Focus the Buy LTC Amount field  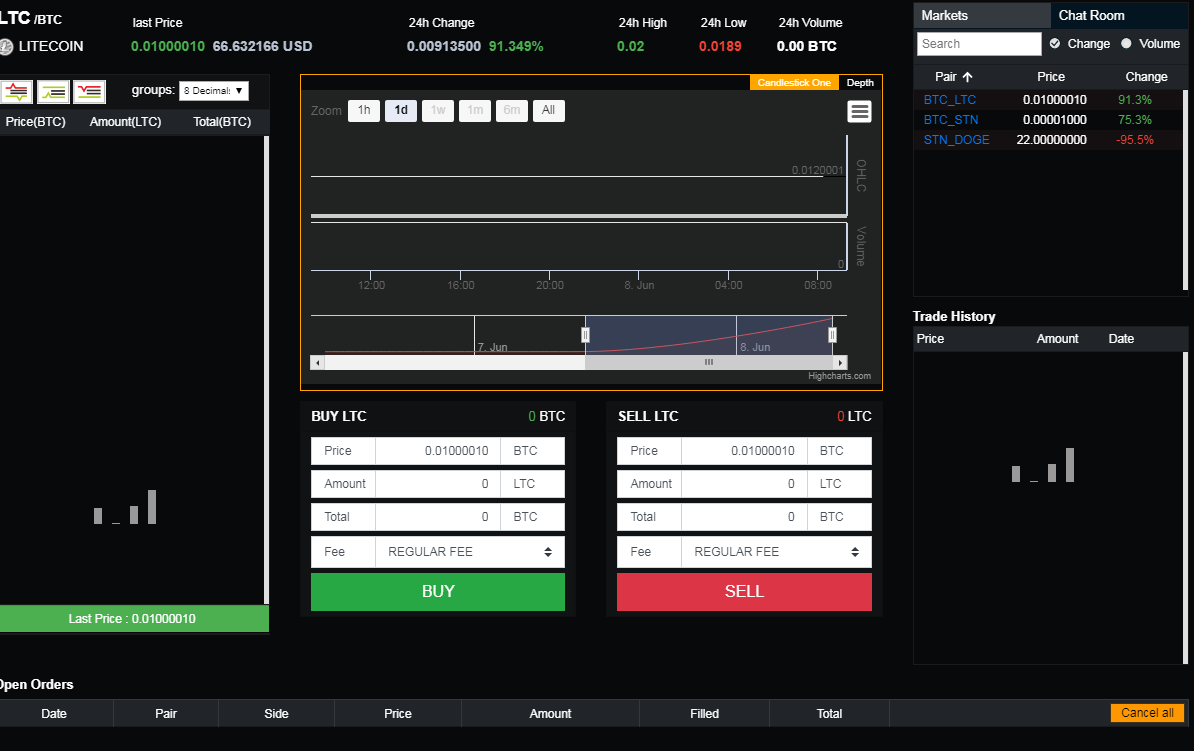tap(438, 484)
